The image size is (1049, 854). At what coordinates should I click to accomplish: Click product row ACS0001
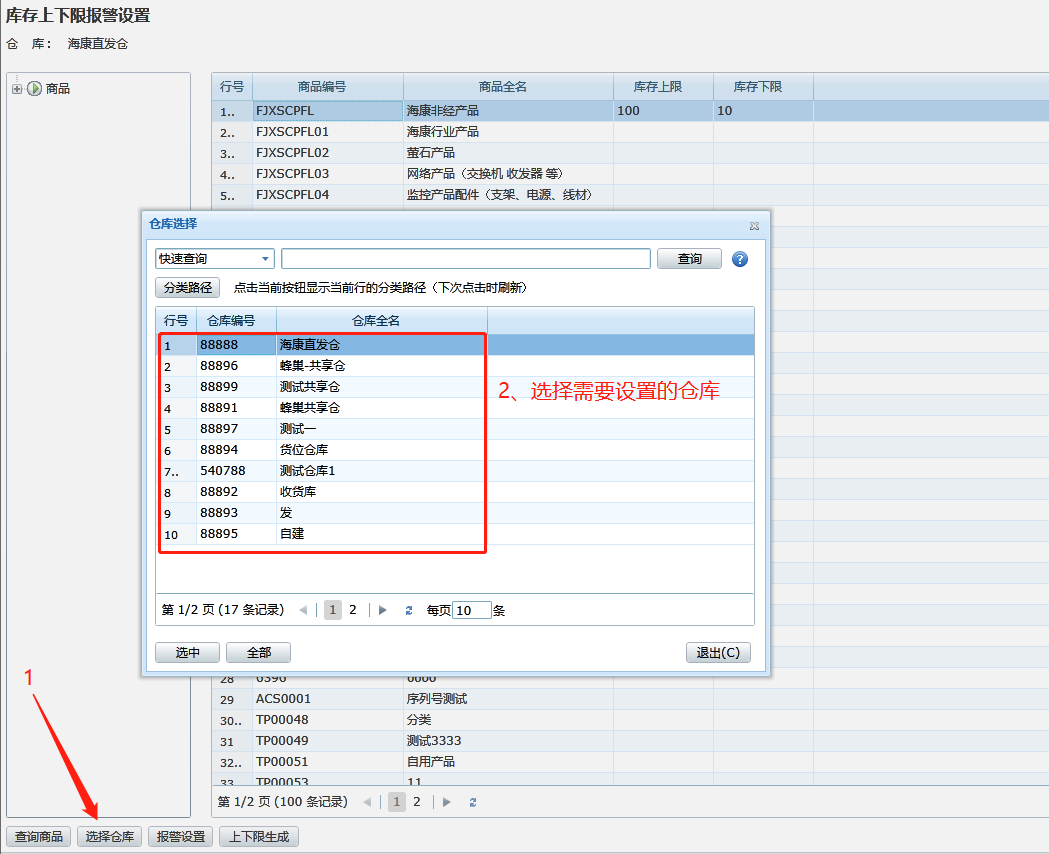[630, 699]
